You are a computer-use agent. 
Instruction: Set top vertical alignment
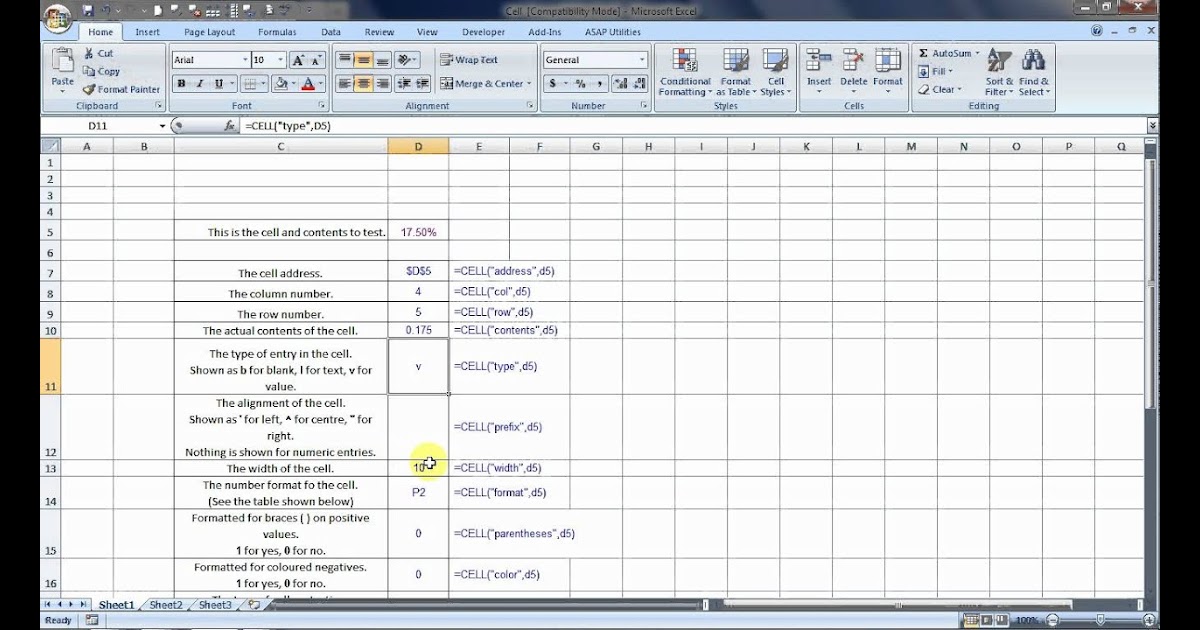tap(344, 60)
